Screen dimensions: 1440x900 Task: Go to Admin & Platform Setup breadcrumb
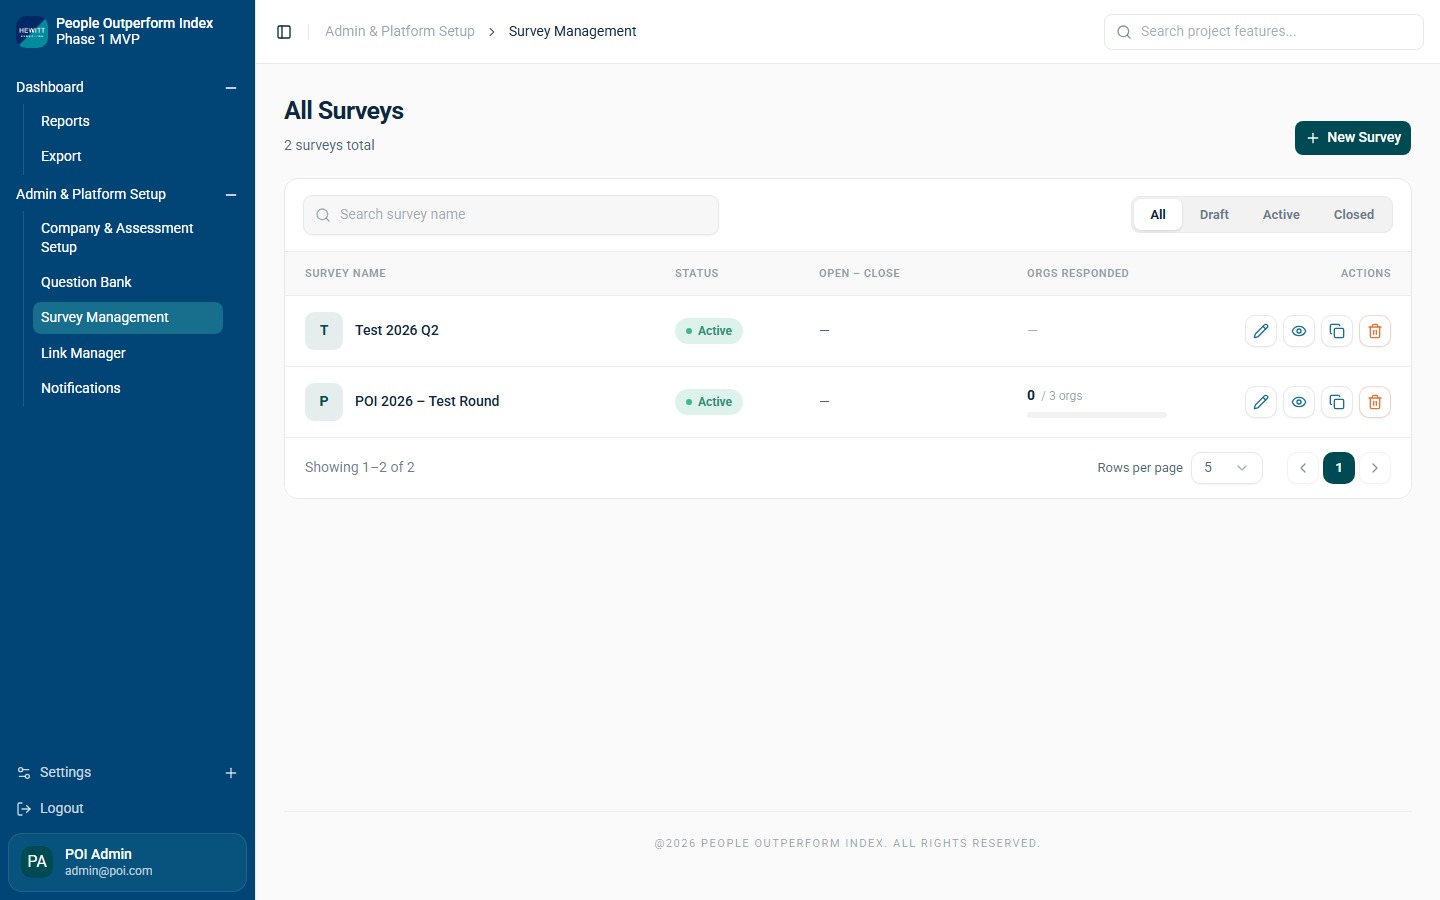coord(400,32)
